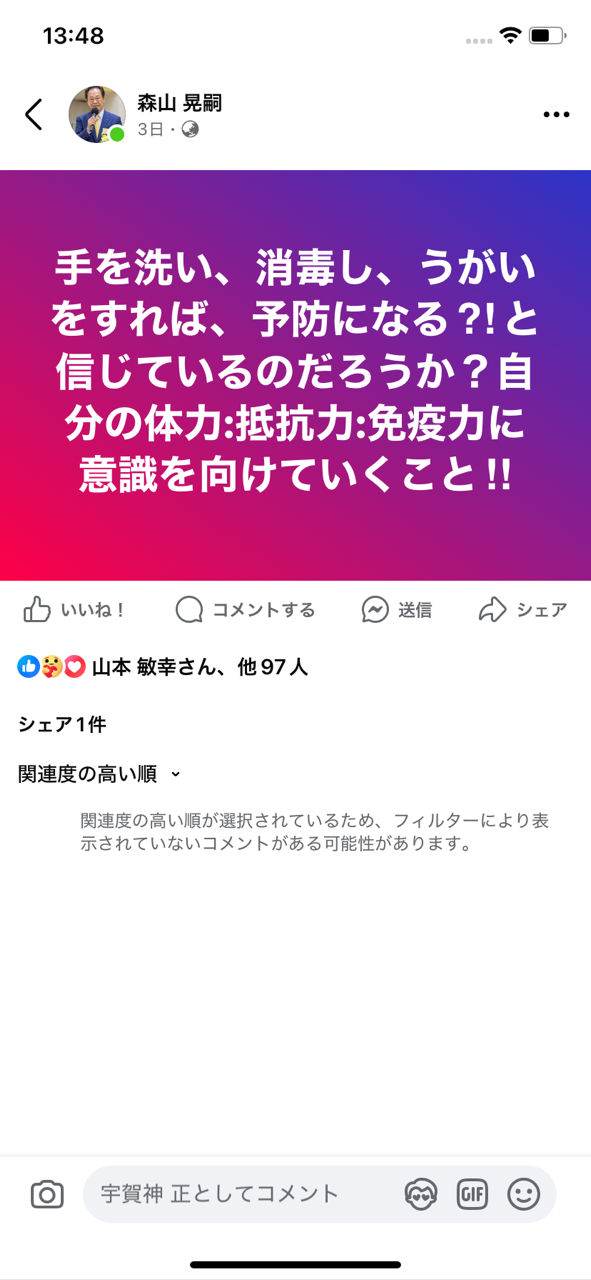The height and width of the screenshot is (1280, 591).
Task: Open the camera icon in comment bar
Action: [47, 1194]
